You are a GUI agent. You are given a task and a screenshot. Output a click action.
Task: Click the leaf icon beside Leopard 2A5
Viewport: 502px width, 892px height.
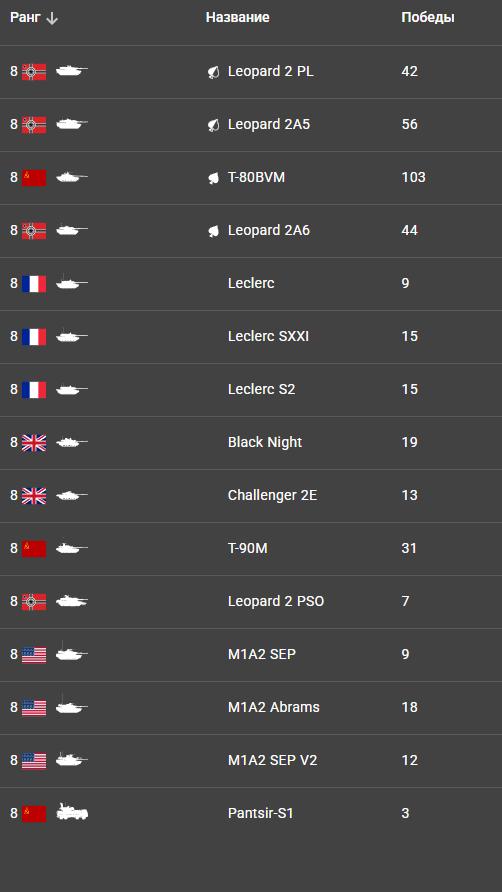click(x=213, y=125)
